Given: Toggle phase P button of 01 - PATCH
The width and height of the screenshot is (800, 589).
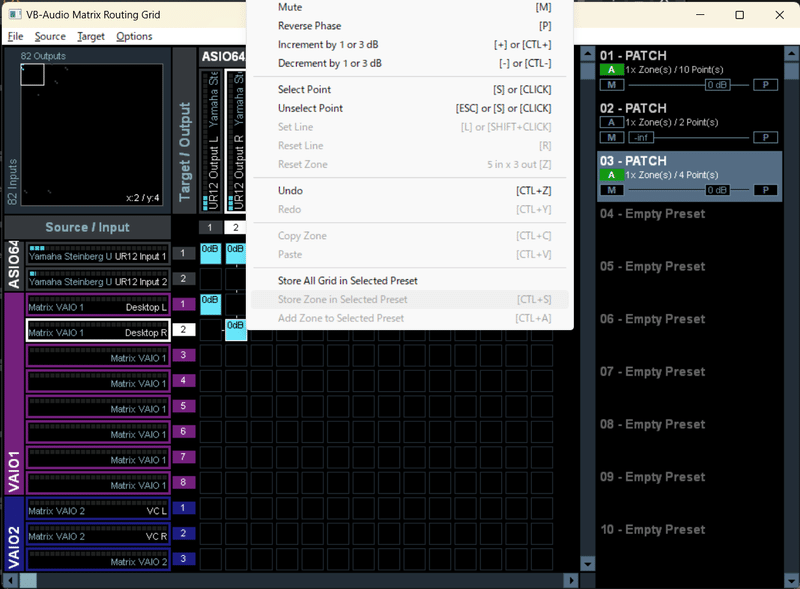Looking at the screenshot, I should pyautogui.click(x=765, y=85).
